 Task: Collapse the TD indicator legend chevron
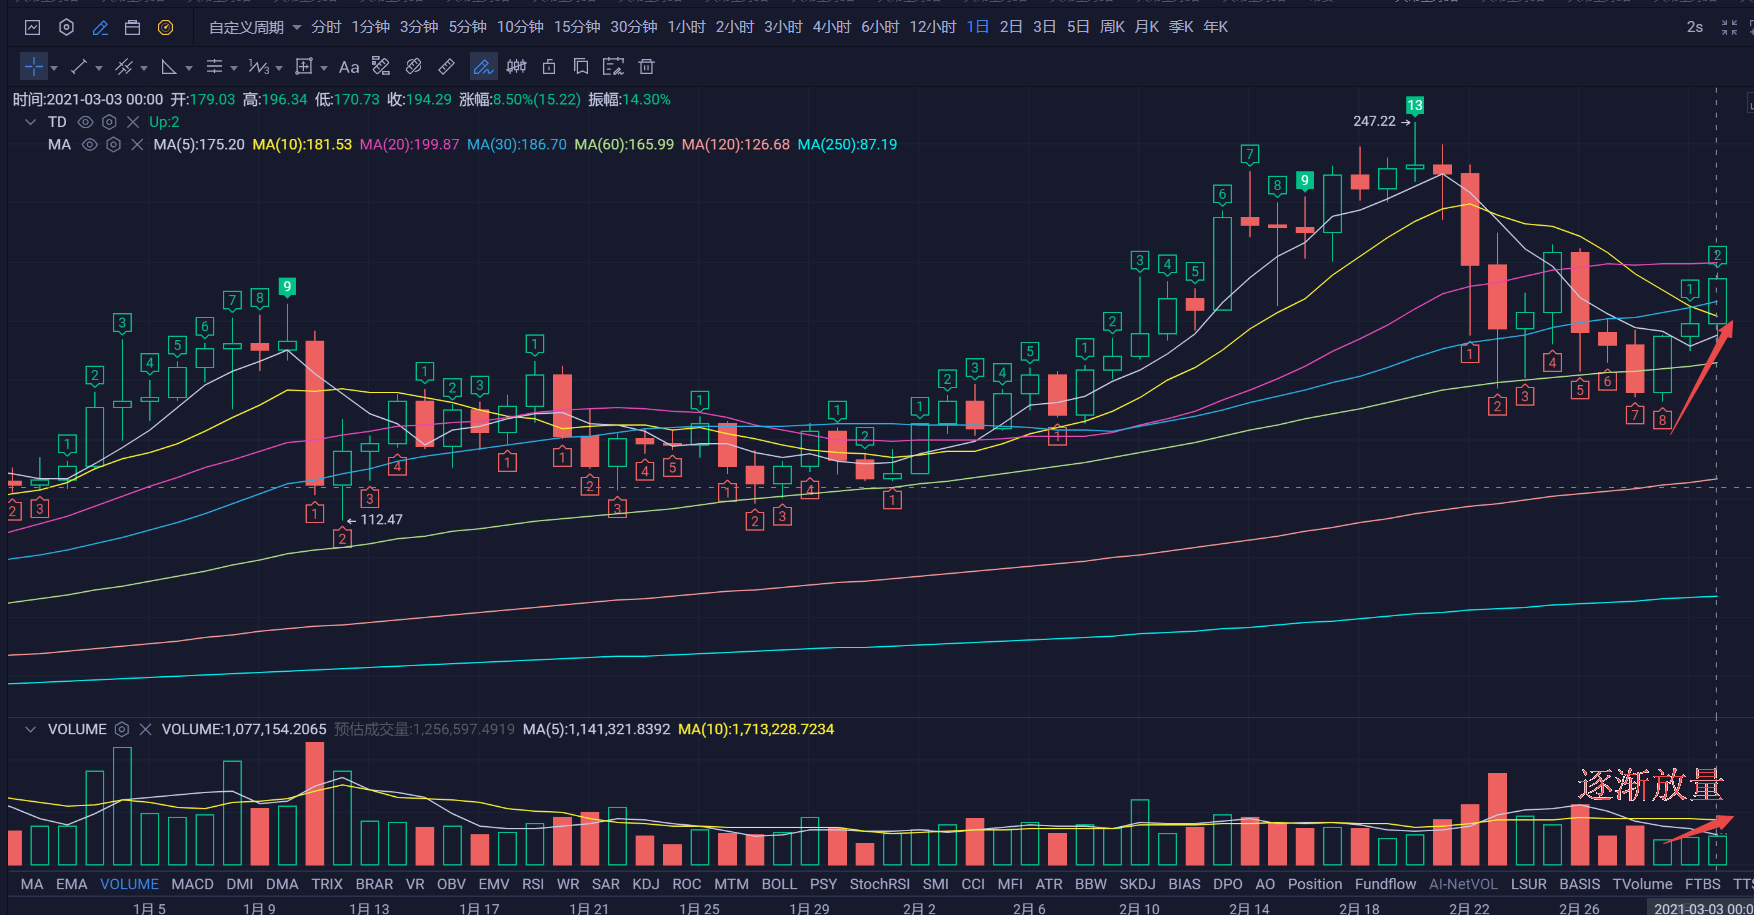click(30, 122)
